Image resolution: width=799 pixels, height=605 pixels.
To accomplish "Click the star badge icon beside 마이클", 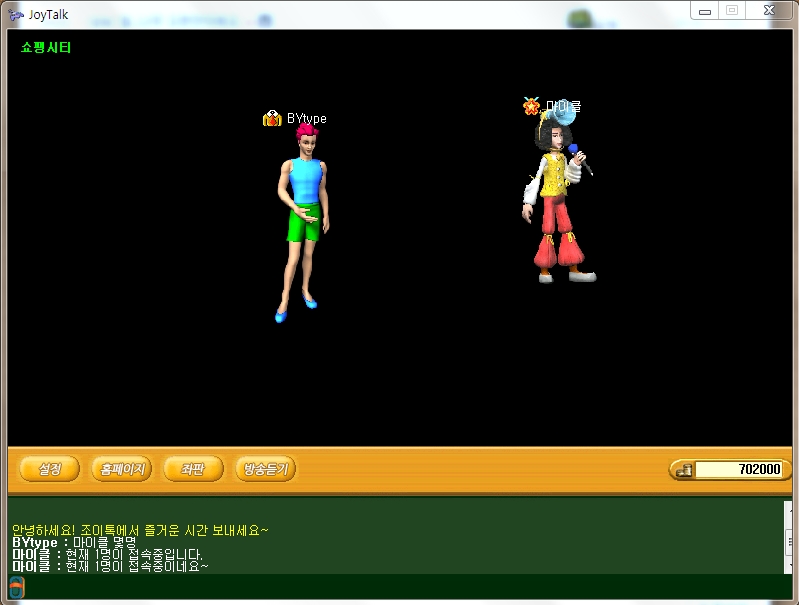I will click(532, 106).
